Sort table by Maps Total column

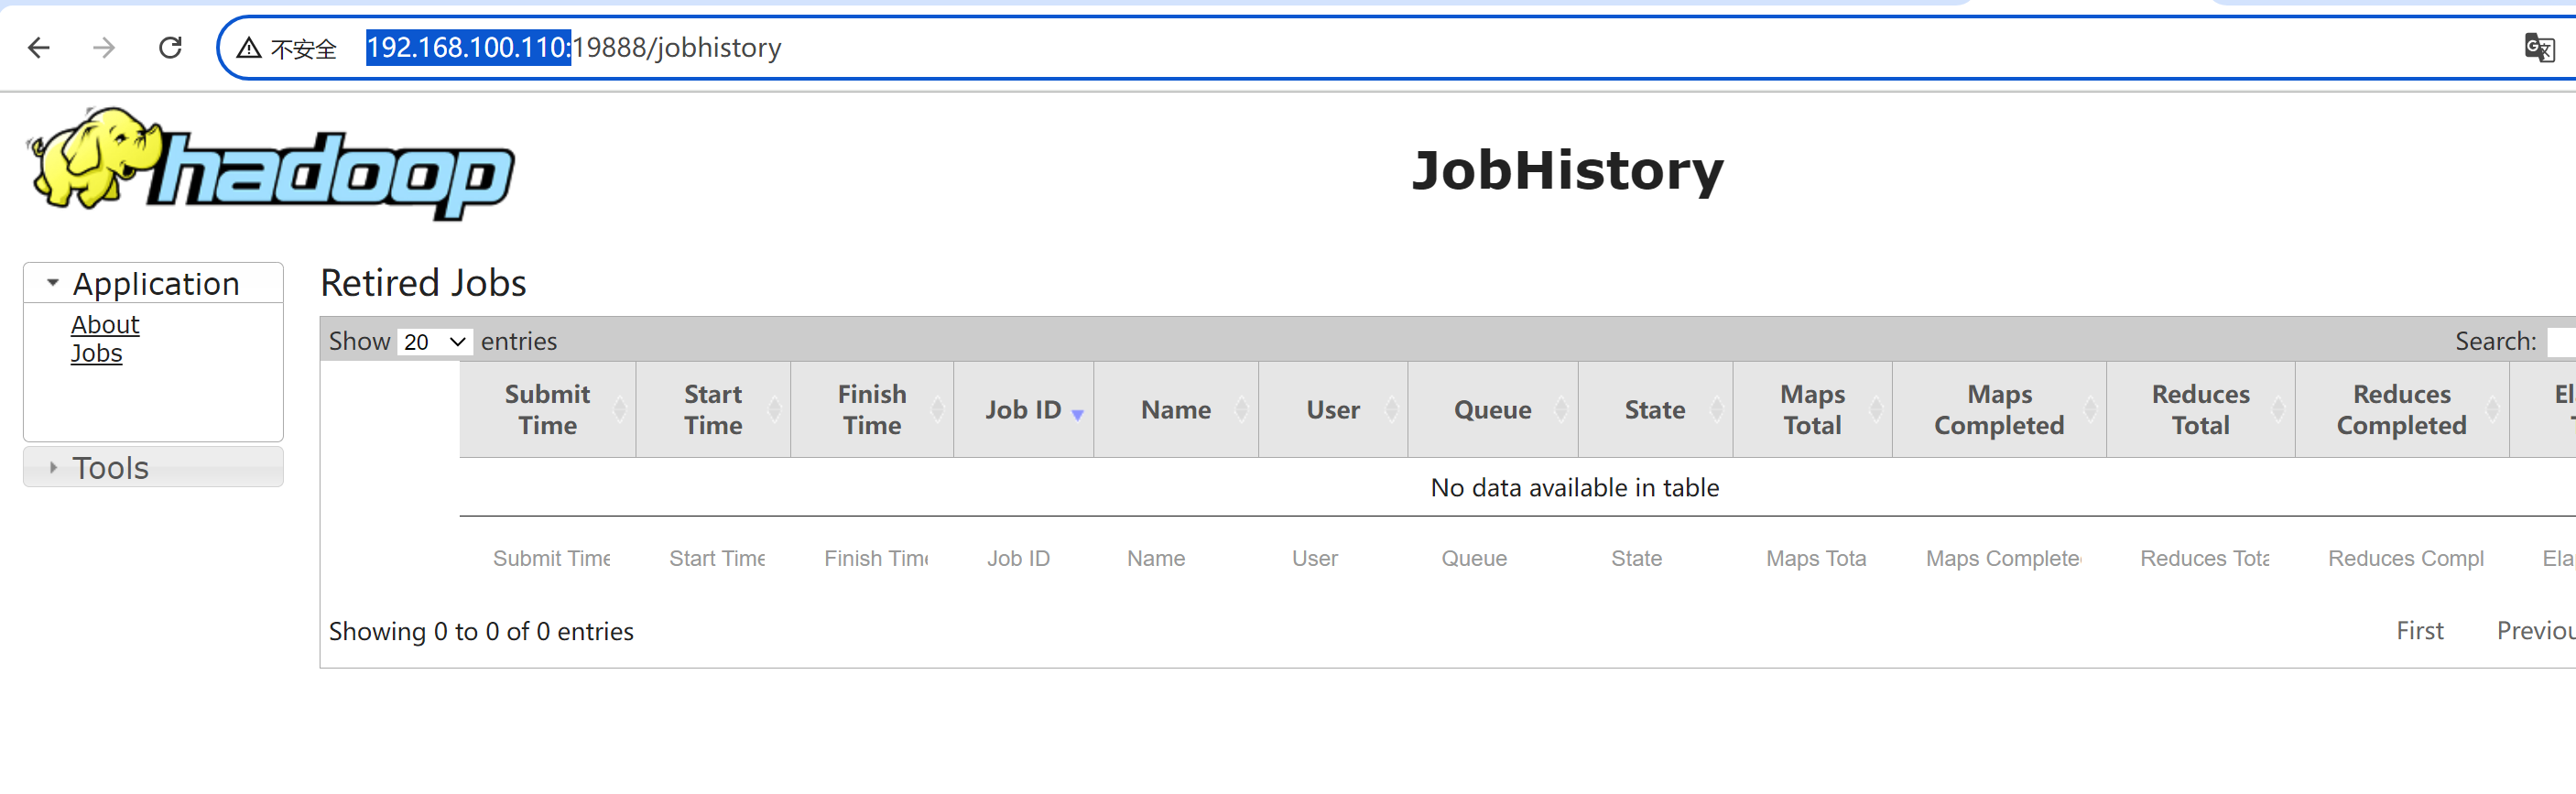[x=1812, y=410]
